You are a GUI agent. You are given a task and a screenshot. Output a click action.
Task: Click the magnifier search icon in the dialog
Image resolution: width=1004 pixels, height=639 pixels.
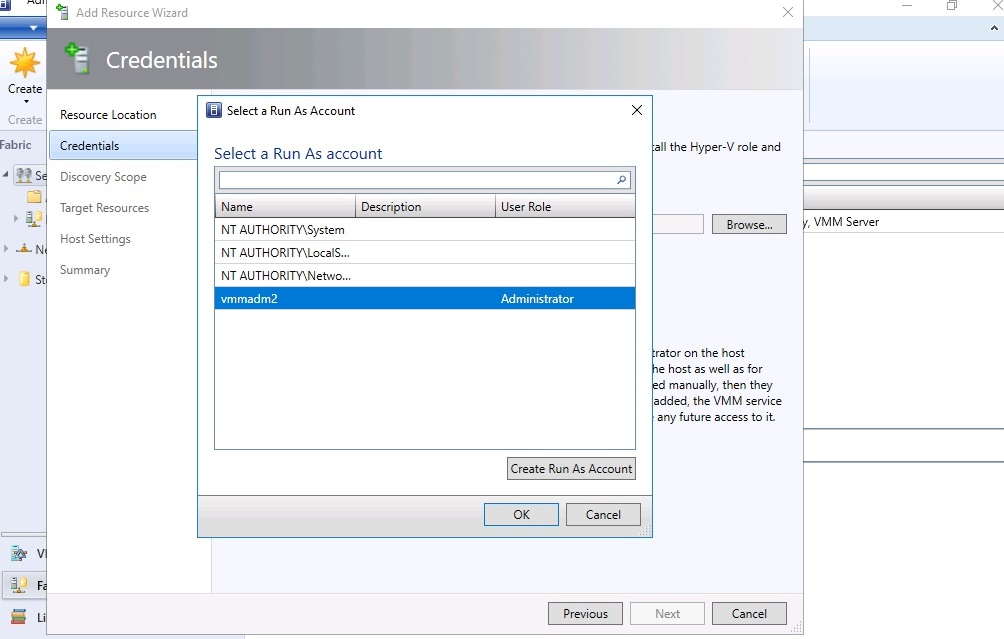[x=622, y=179]
